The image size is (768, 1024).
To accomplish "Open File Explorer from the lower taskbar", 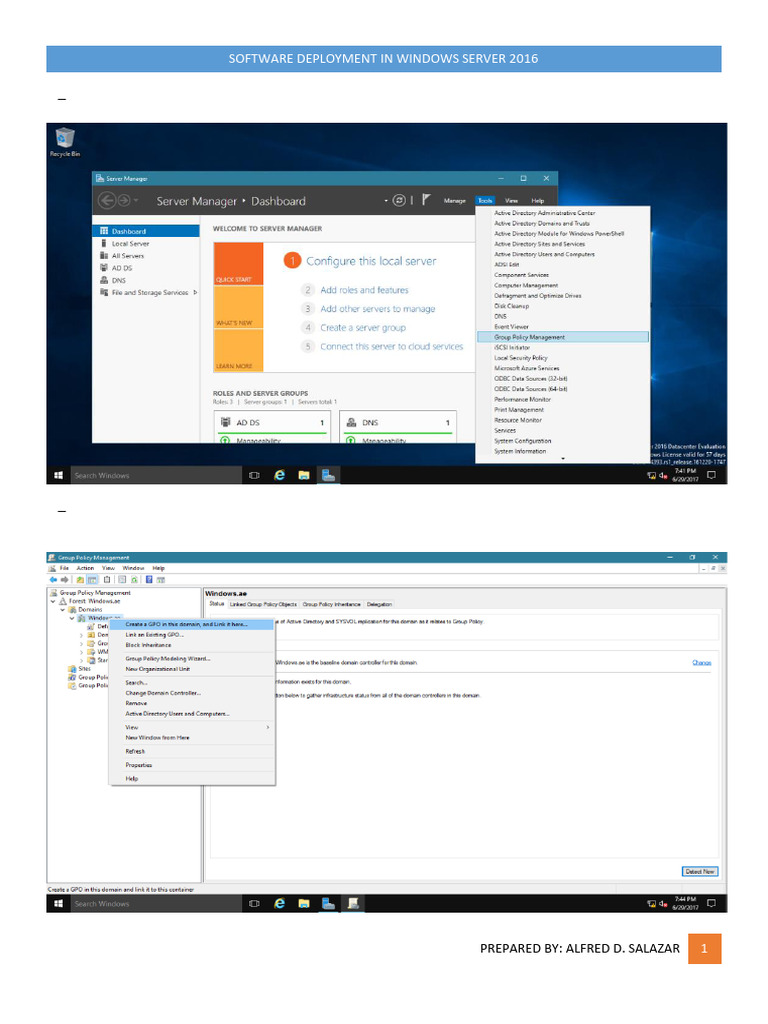I will pyautogui.click(x=303, y=903).
